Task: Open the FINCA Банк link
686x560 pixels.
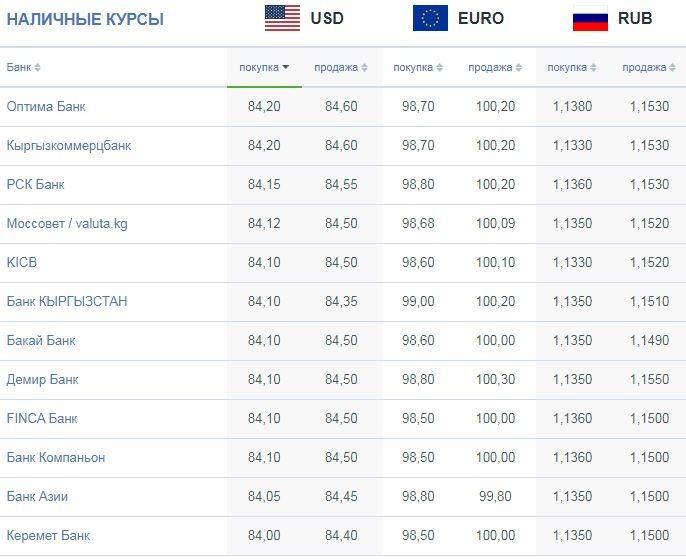Action: pyautogui.click(x=42, y=418)
